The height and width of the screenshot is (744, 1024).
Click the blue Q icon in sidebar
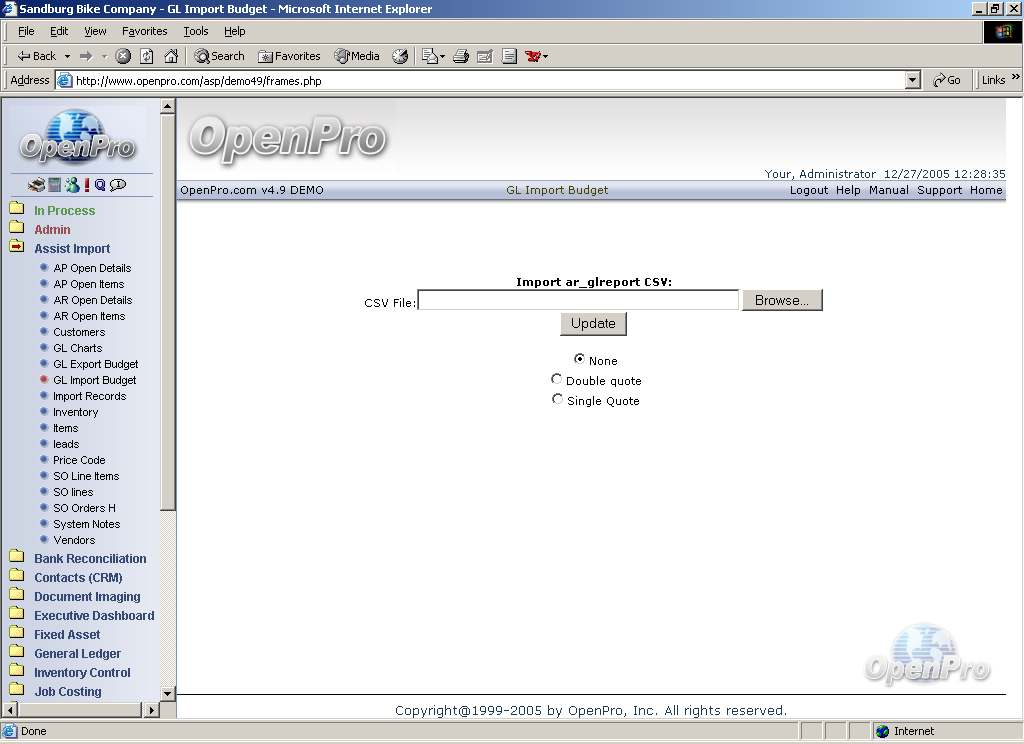[x=100, y=185]
